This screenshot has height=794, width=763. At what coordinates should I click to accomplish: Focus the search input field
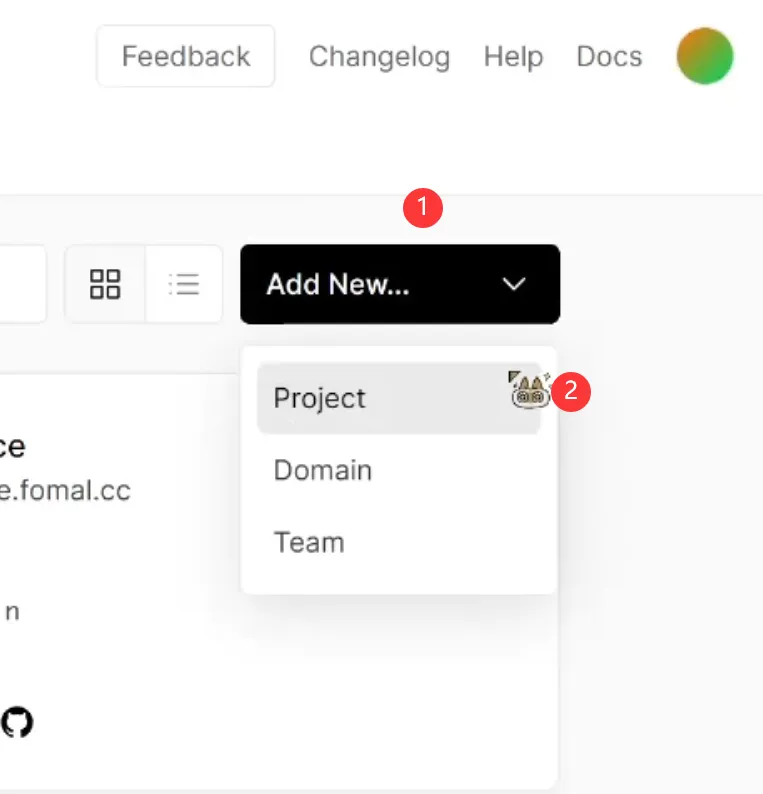(x=22, y=284)
